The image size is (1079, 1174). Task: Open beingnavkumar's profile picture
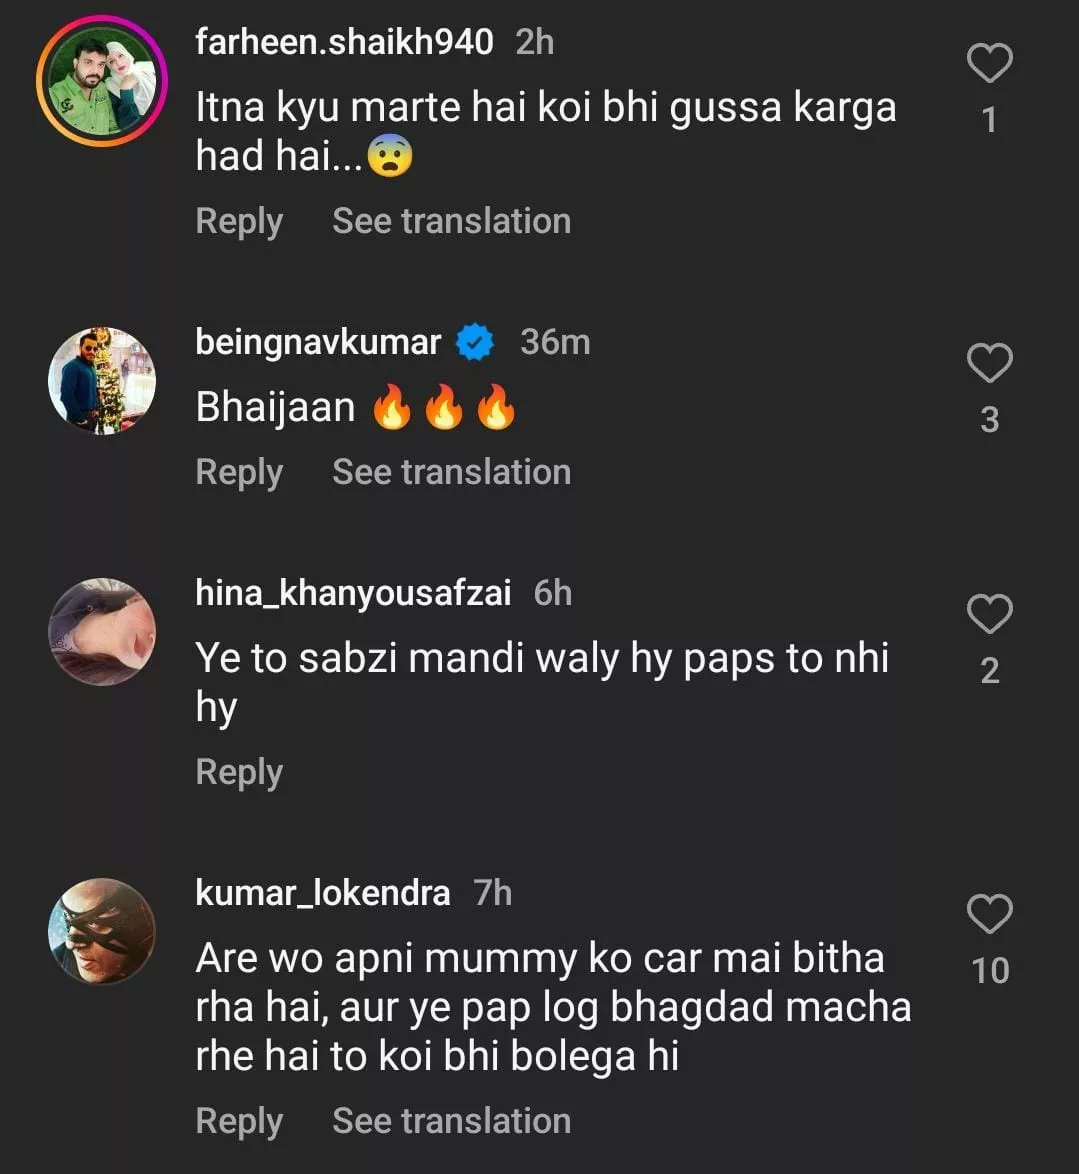pos(102,381)
